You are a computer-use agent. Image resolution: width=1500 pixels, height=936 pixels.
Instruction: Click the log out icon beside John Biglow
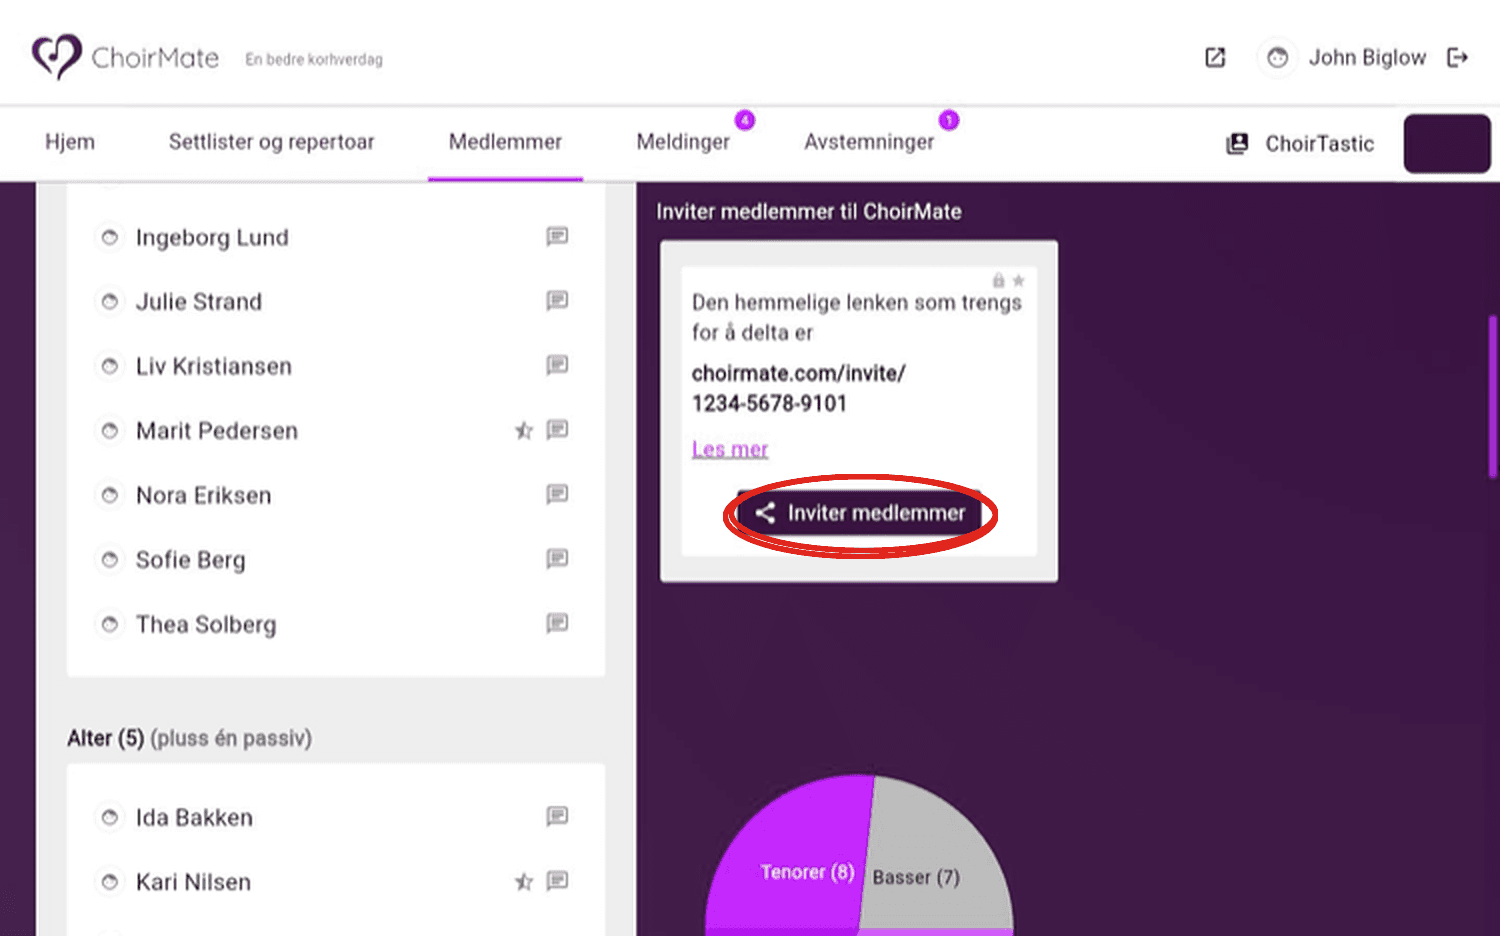pos(1458,58)
